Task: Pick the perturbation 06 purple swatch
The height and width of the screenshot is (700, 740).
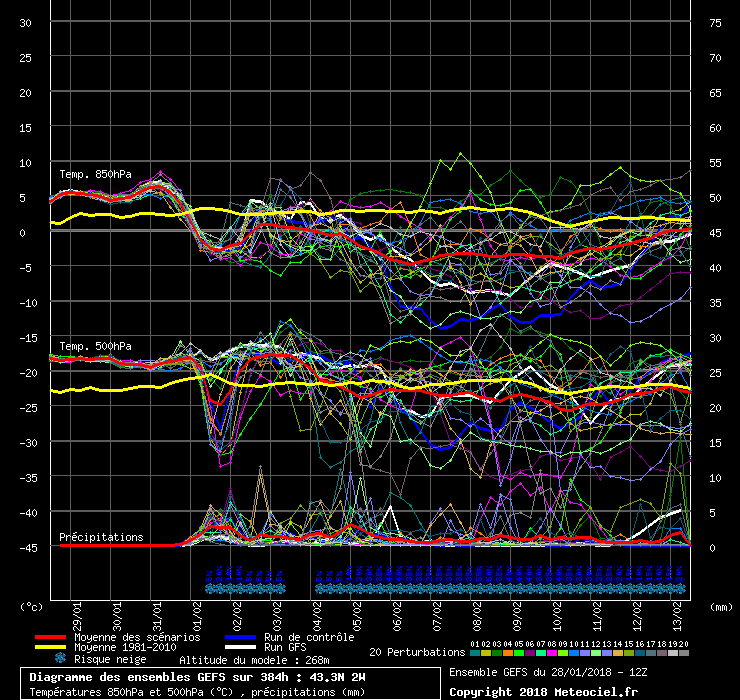Action: [530, 653]
